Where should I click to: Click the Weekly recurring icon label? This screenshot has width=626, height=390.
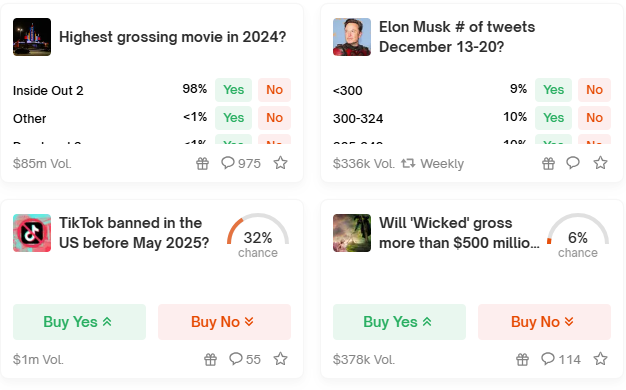click(432, 164)
